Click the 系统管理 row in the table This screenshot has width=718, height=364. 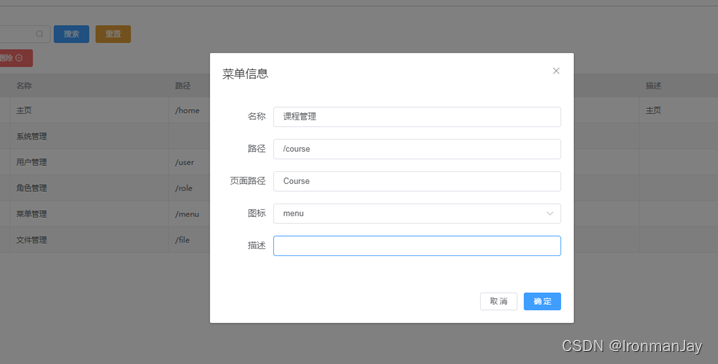point(32,136)
